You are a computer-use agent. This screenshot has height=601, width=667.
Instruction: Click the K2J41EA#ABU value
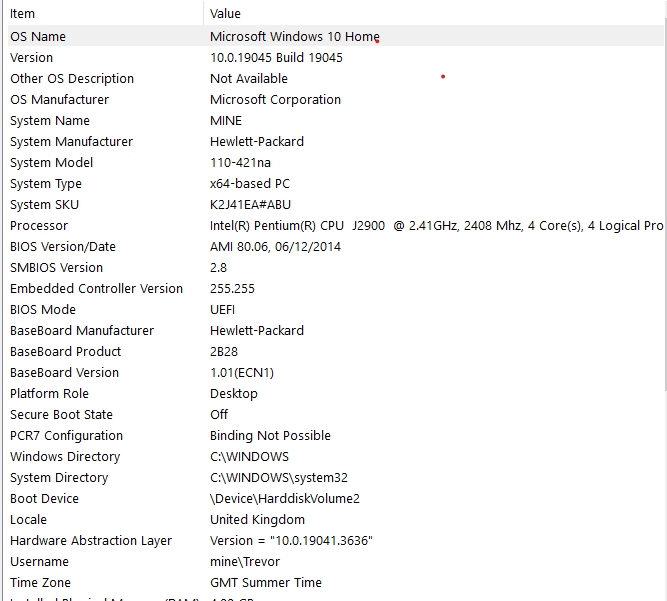click(x=251, y=205)
